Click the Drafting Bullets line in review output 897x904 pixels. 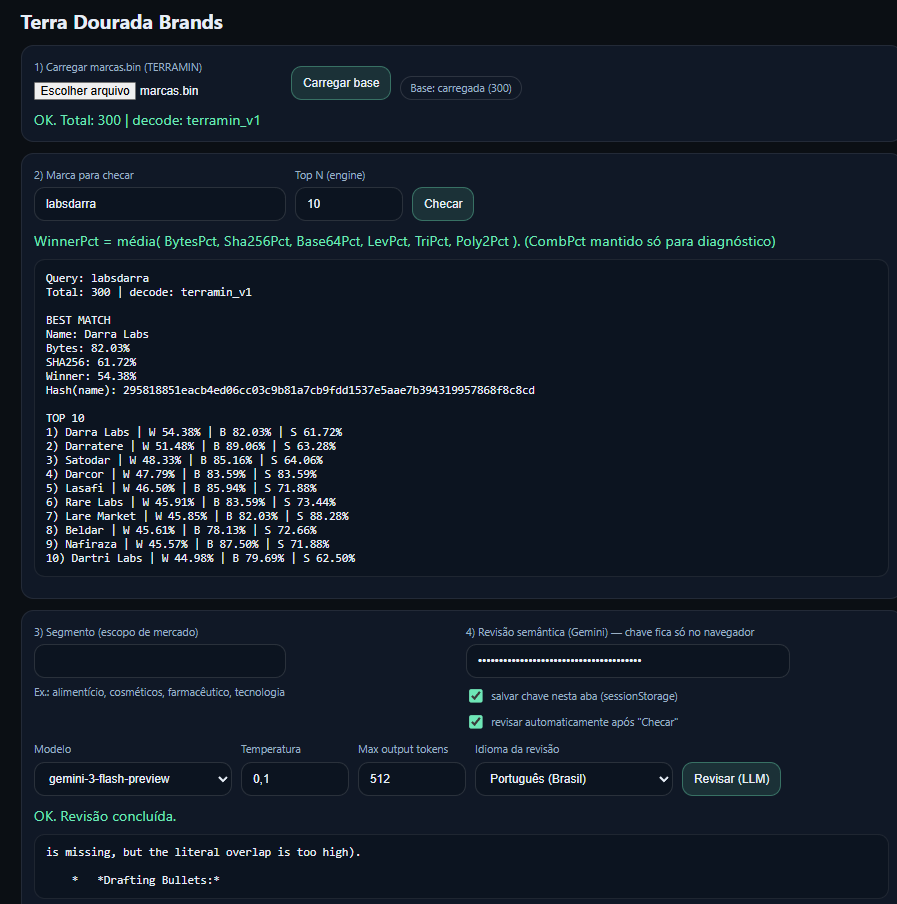tap(146, 880)
